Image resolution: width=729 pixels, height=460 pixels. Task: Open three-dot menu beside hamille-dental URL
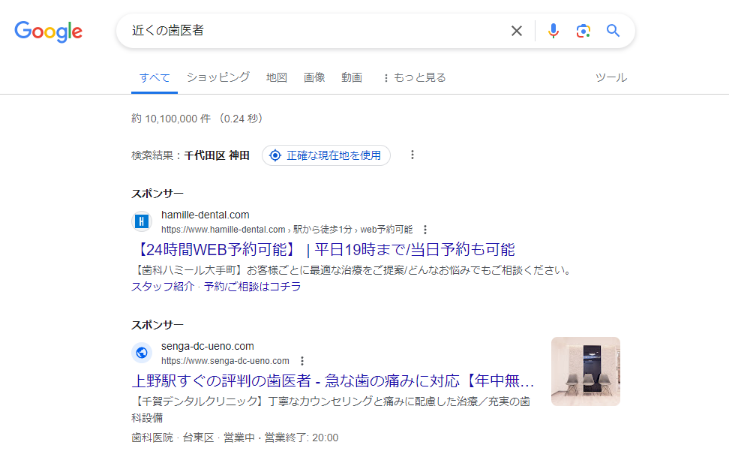click(425, 230)
